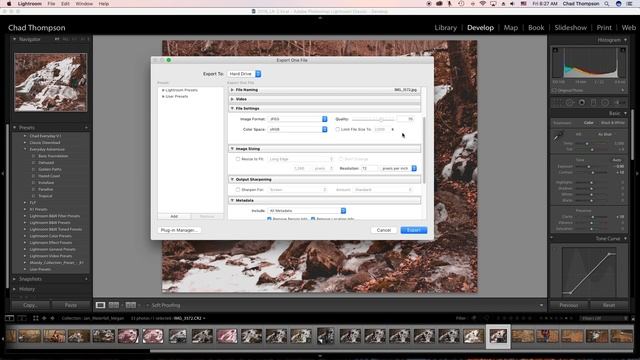Click the Add preset button in the Export dialog
The image size is (640, 360).
coord(174,216)
